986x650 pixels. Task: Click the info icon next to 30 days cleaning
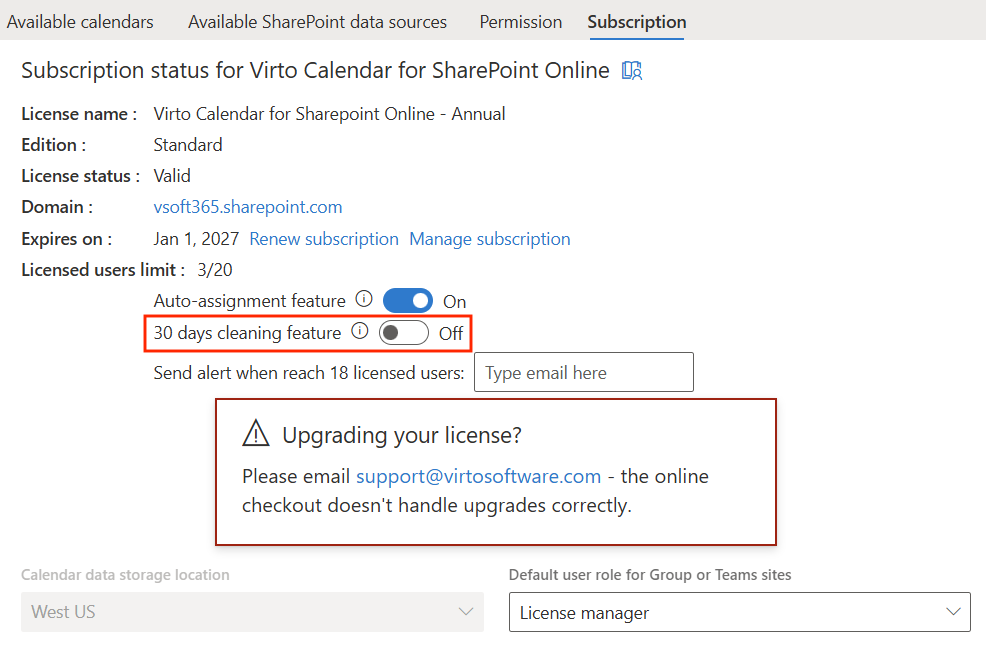pyautogui.click(x=360, y=331)
